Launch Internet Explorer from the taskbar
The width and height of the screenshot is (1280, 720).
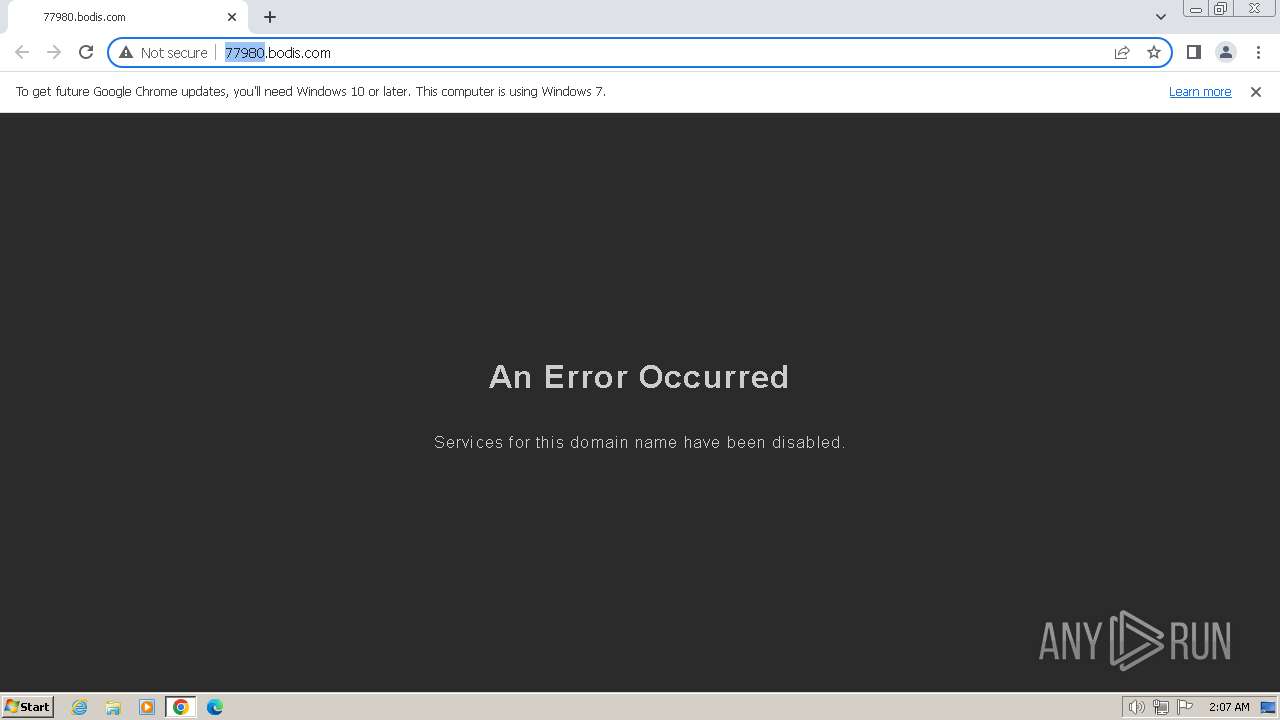point(79,707)
